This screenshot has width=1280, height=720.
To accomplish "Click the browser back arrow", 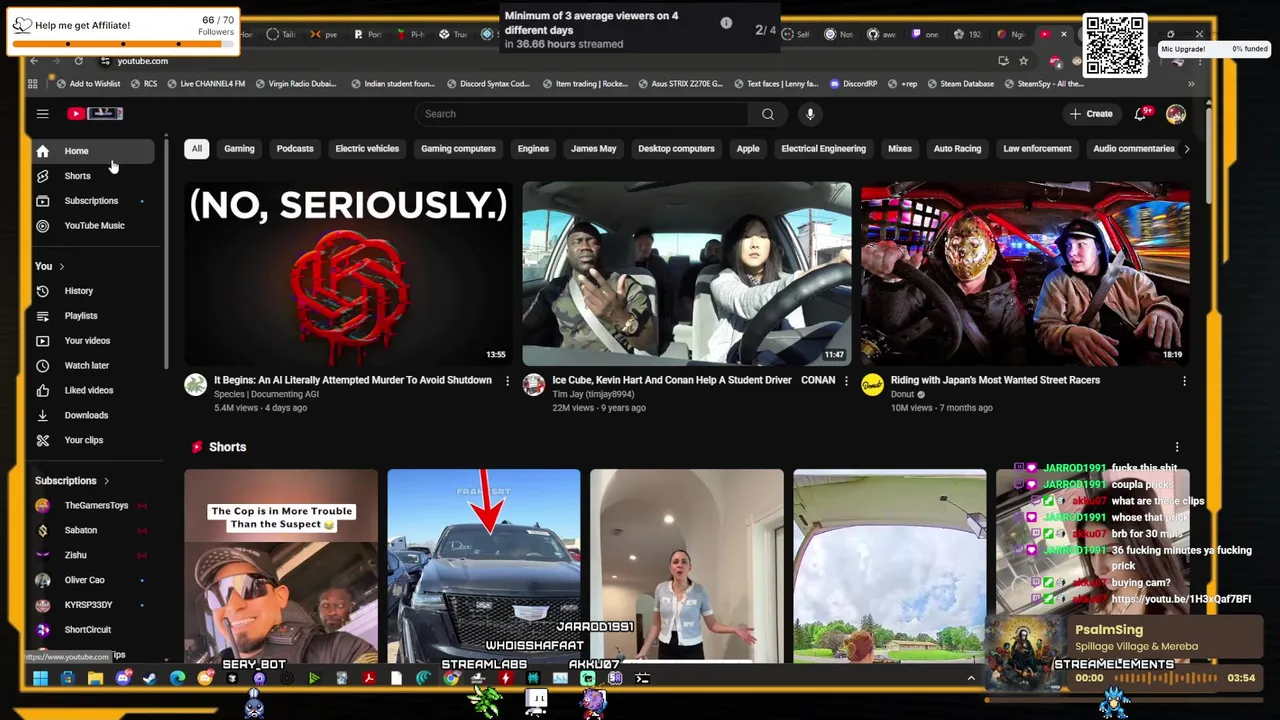I will click(34, 61).
